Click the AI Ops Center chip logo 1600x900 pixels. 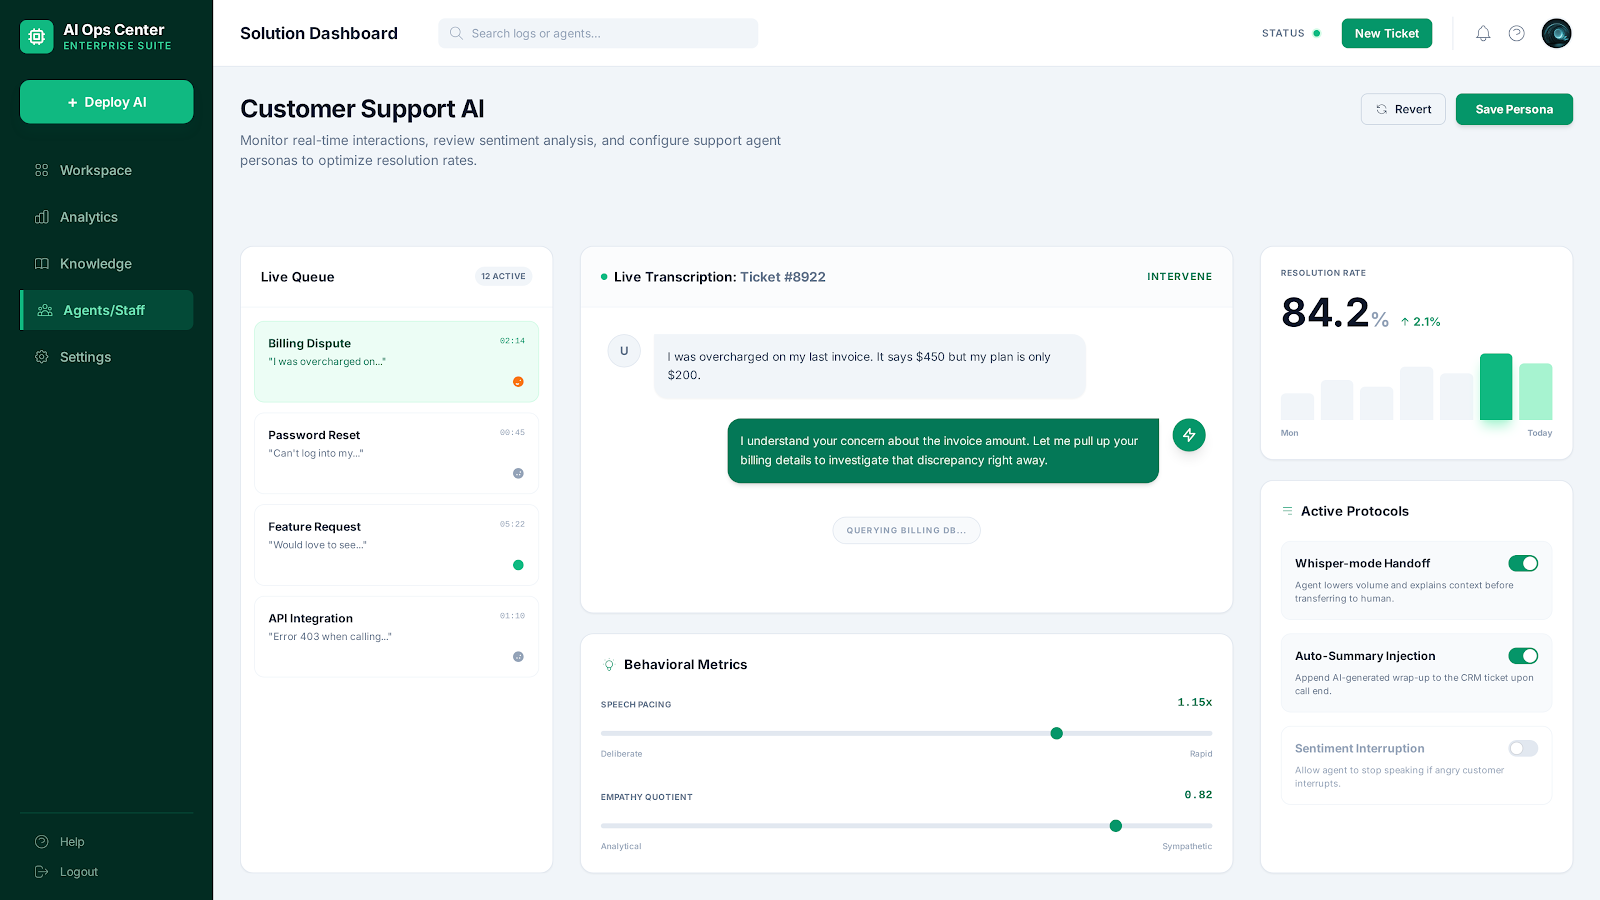tap(37, 37)
